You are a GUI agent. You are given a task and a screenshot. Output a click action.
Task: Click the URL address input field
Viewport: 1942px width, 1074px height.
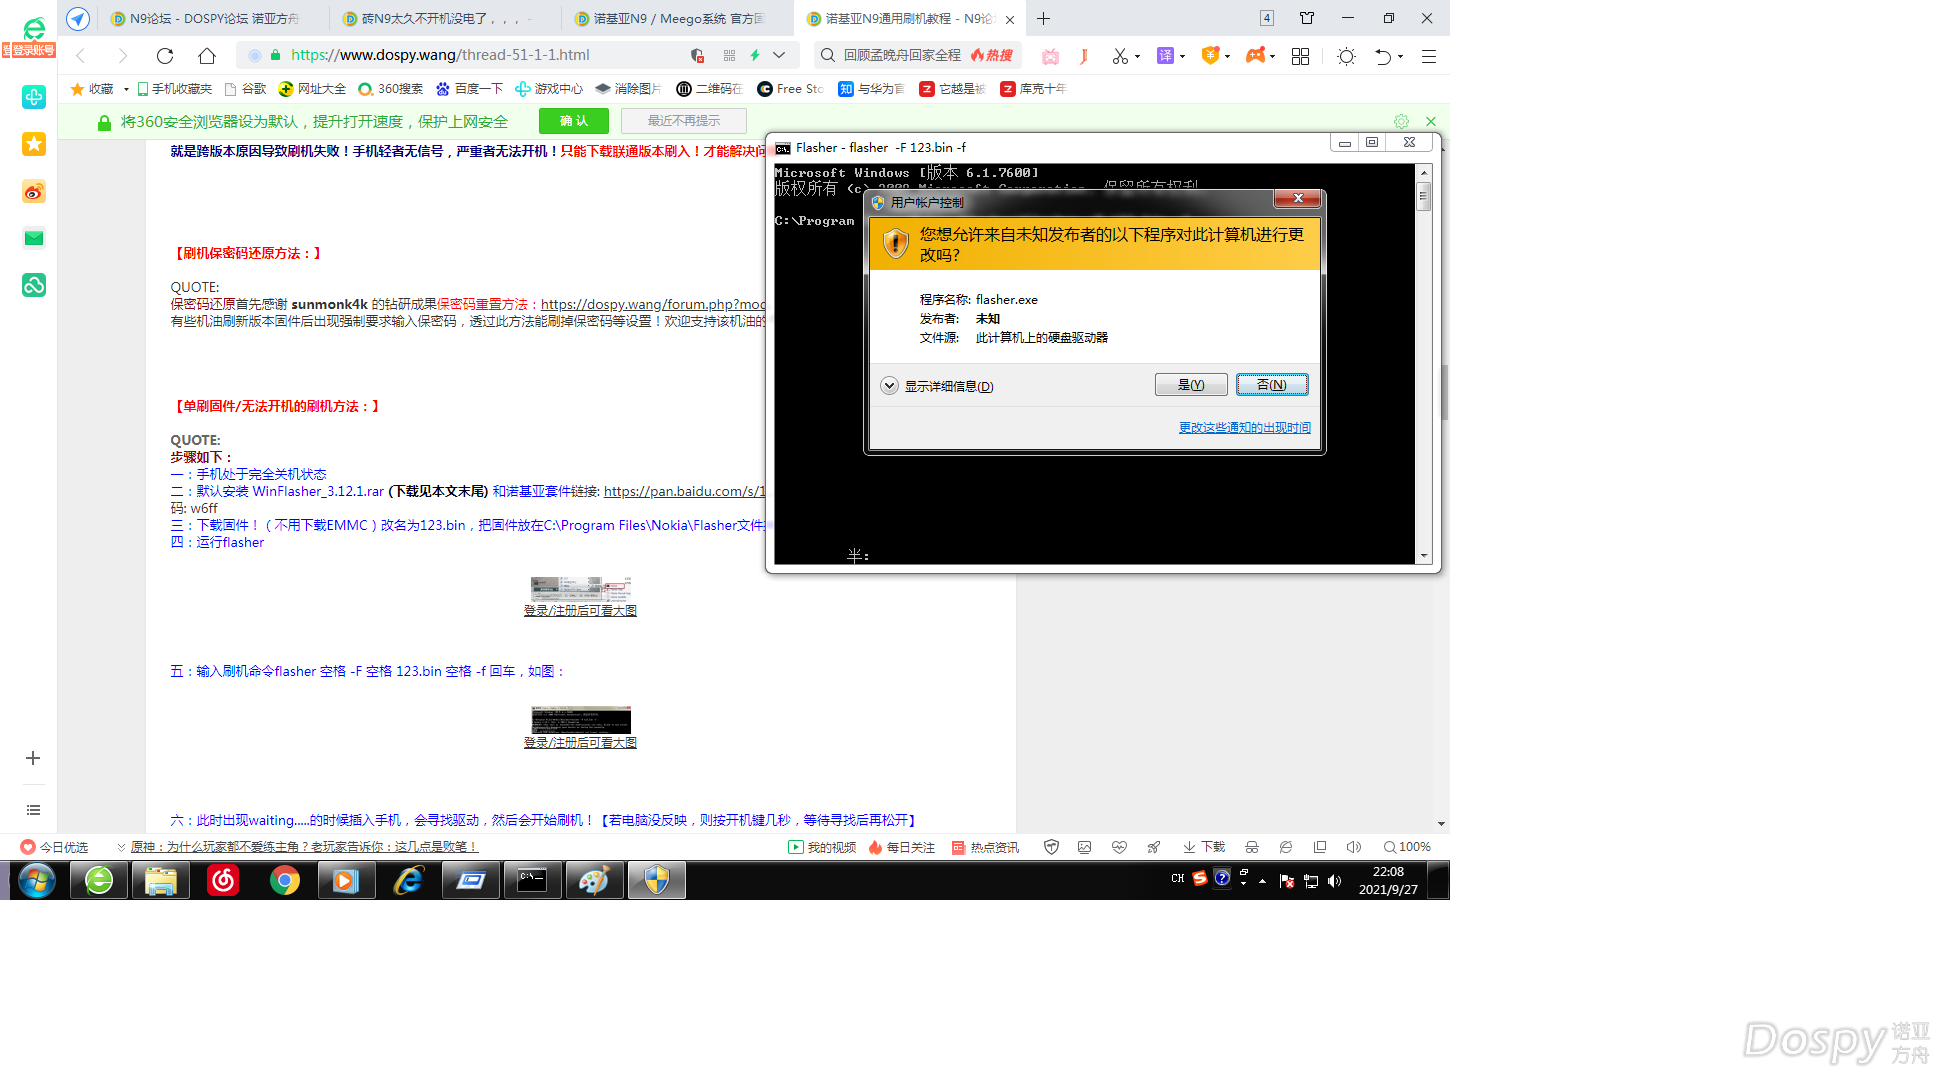[480, 55]
